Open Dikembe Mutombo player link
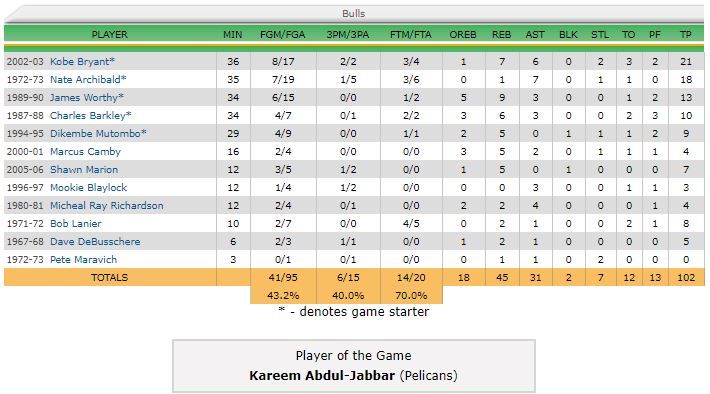This screenshot has width=710, height=394. tap(96, 134)
